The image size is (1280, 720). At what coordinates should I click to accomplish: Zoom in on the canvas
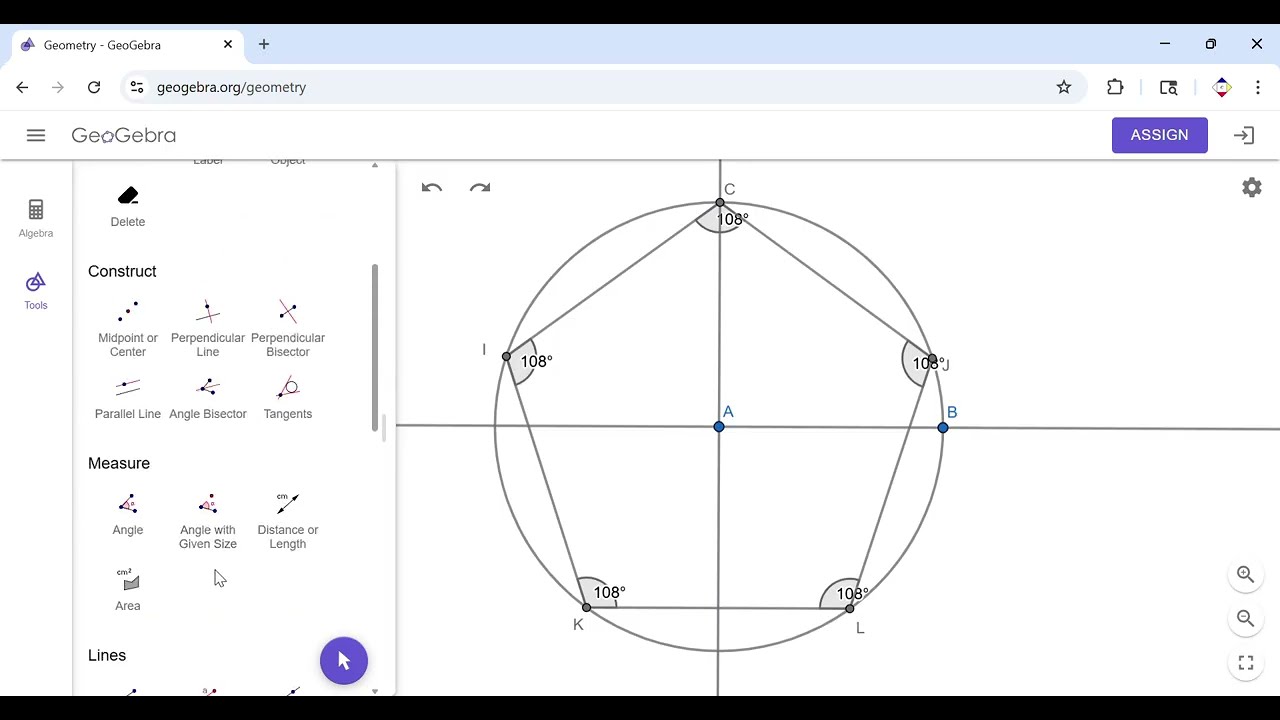click(1246, 574)
